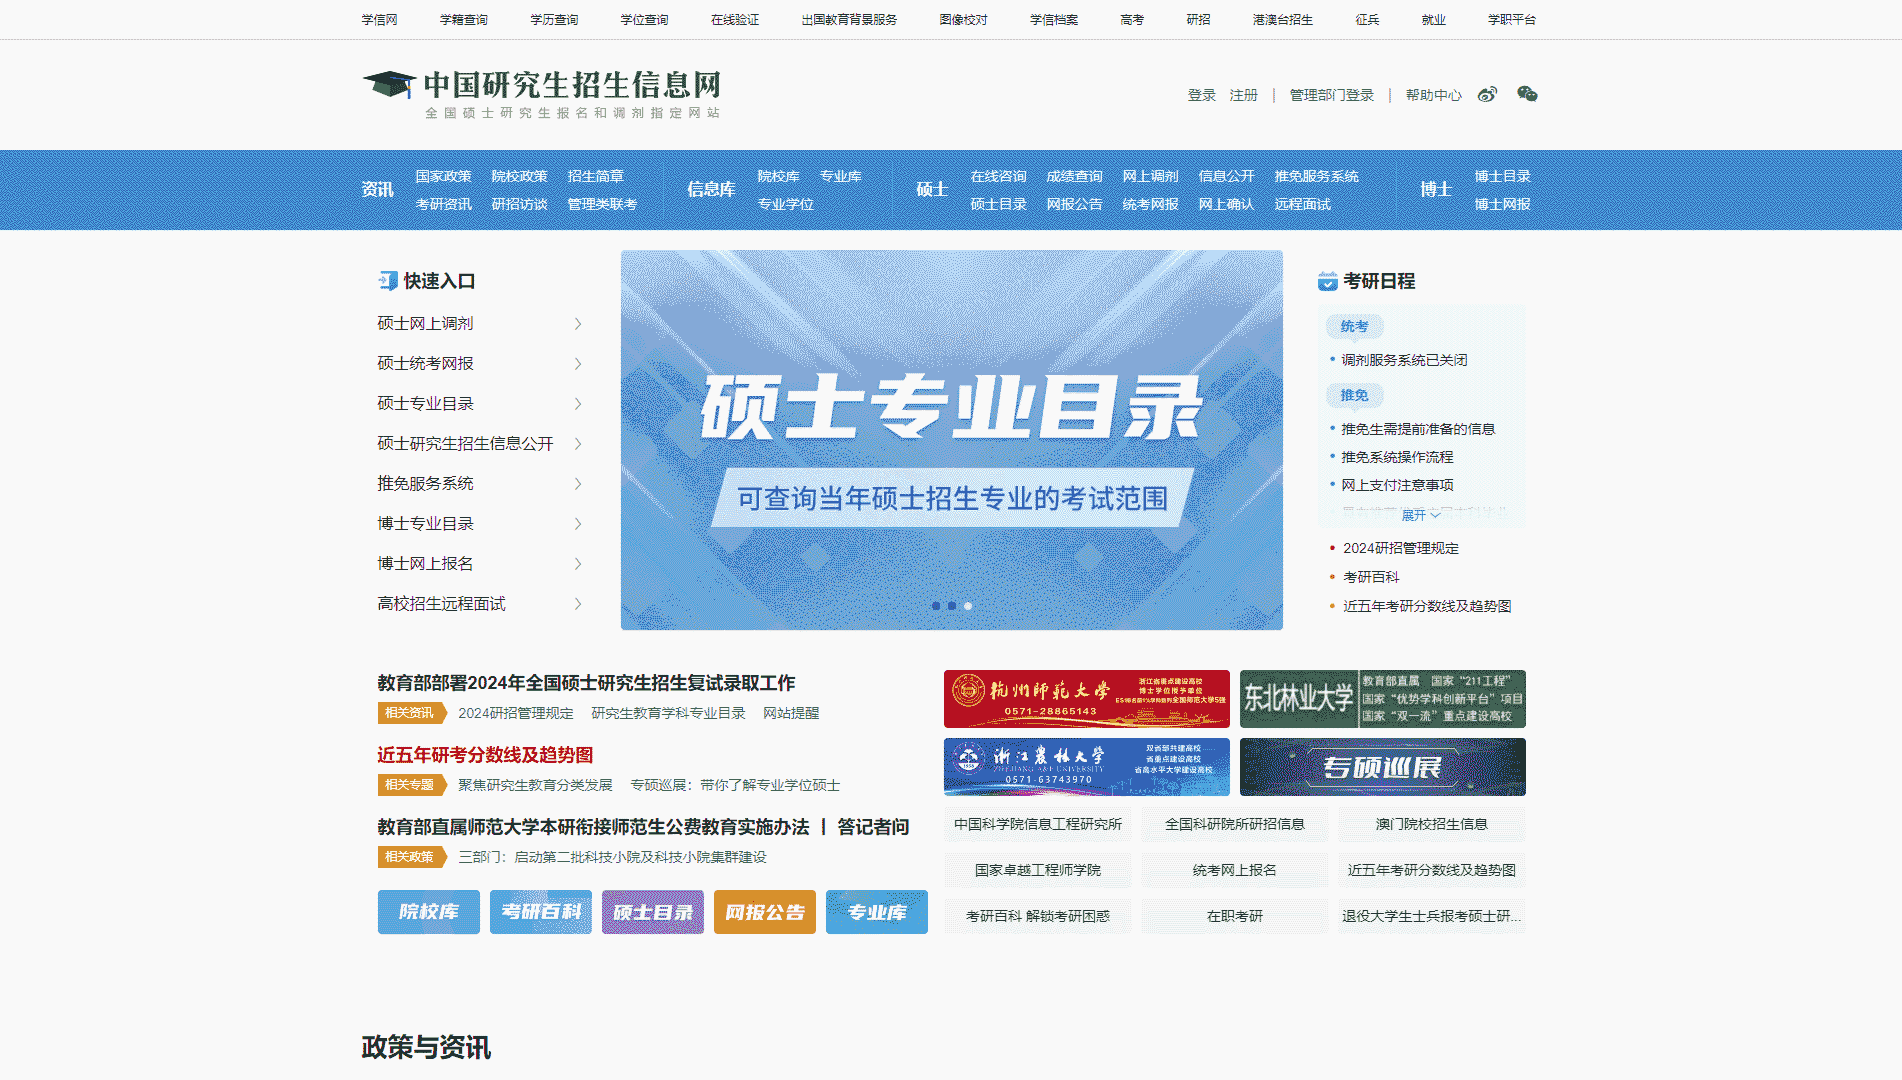Screen dimensions: 1902x1080
Task: Click the 快速入口 section icon
Action: [388, 281]
